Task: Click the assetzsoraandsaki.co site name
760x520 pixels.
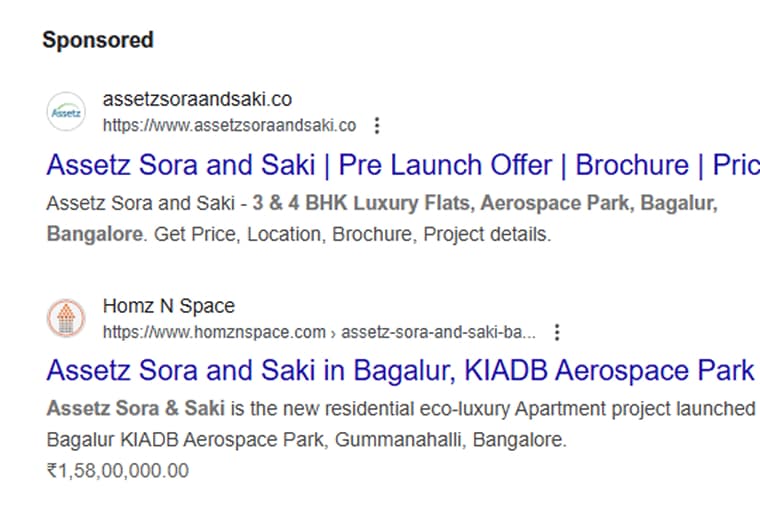Action: 197,99
